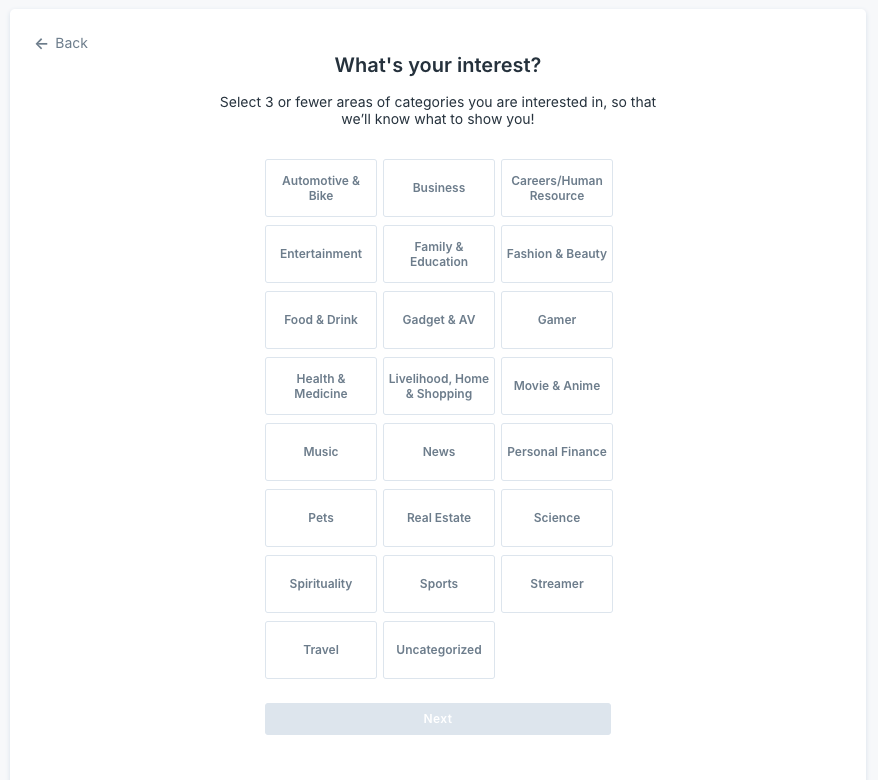Screen dimensions: 878x780
Task: Choose Careers/Human Resource category
Action: pos(557,188)
